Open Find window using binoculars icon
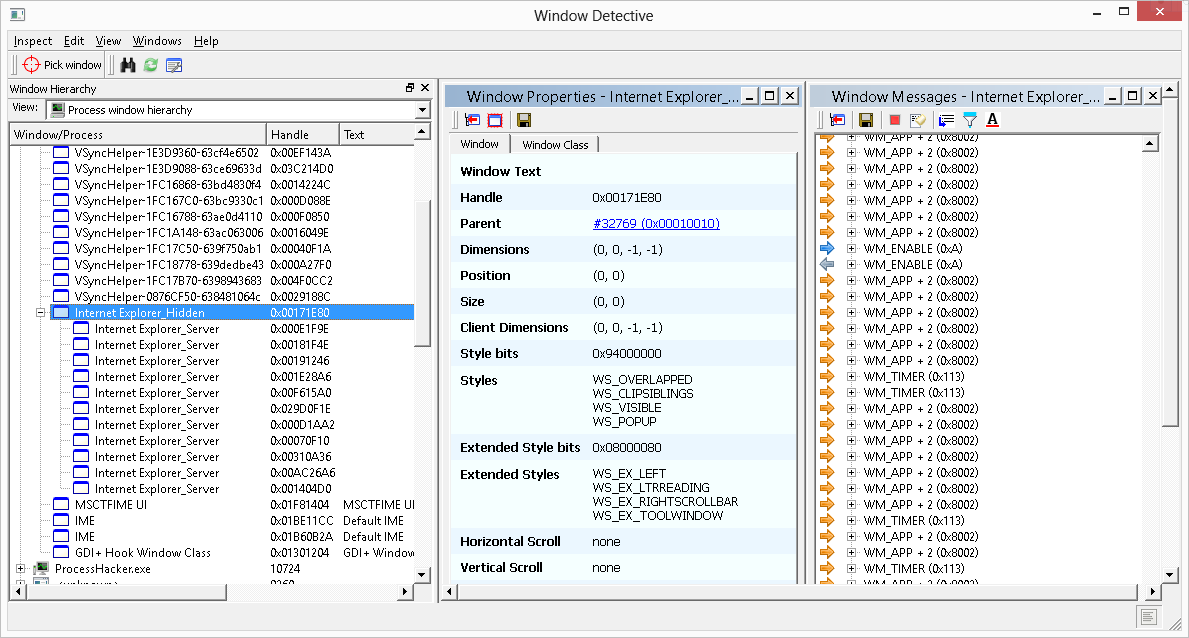Image resolution: width=1189 pixels, height=638 pixels. tap(128, 65)
